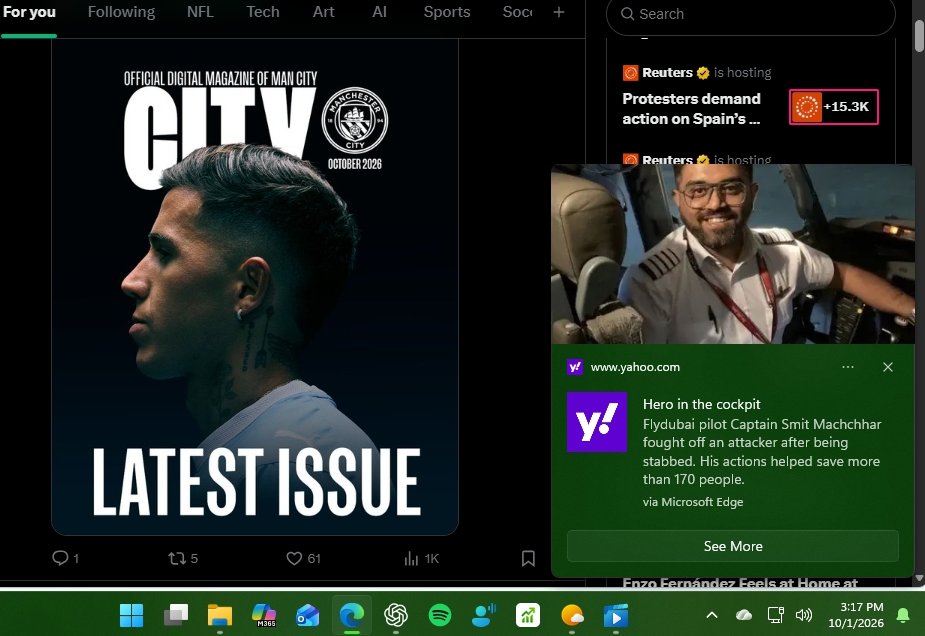Open Protesters demand action on Spain's headline
This screenshot has width=925, height=636.
pos(691,109)
